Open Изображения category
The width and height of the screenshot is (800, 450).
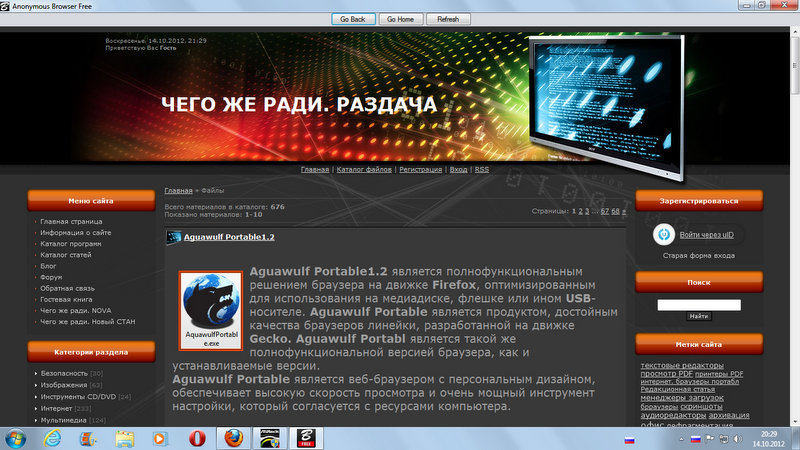click(x=64, y=385)
